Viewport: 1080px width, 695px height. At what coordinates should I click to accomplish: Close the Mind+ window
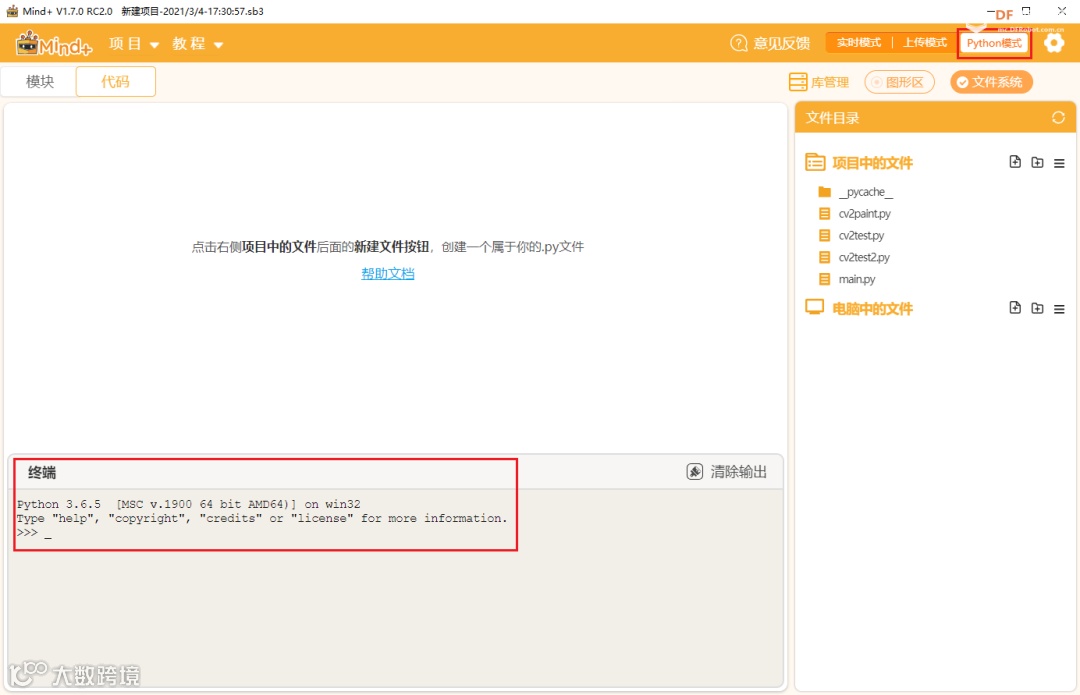[x=1062, y=11]
